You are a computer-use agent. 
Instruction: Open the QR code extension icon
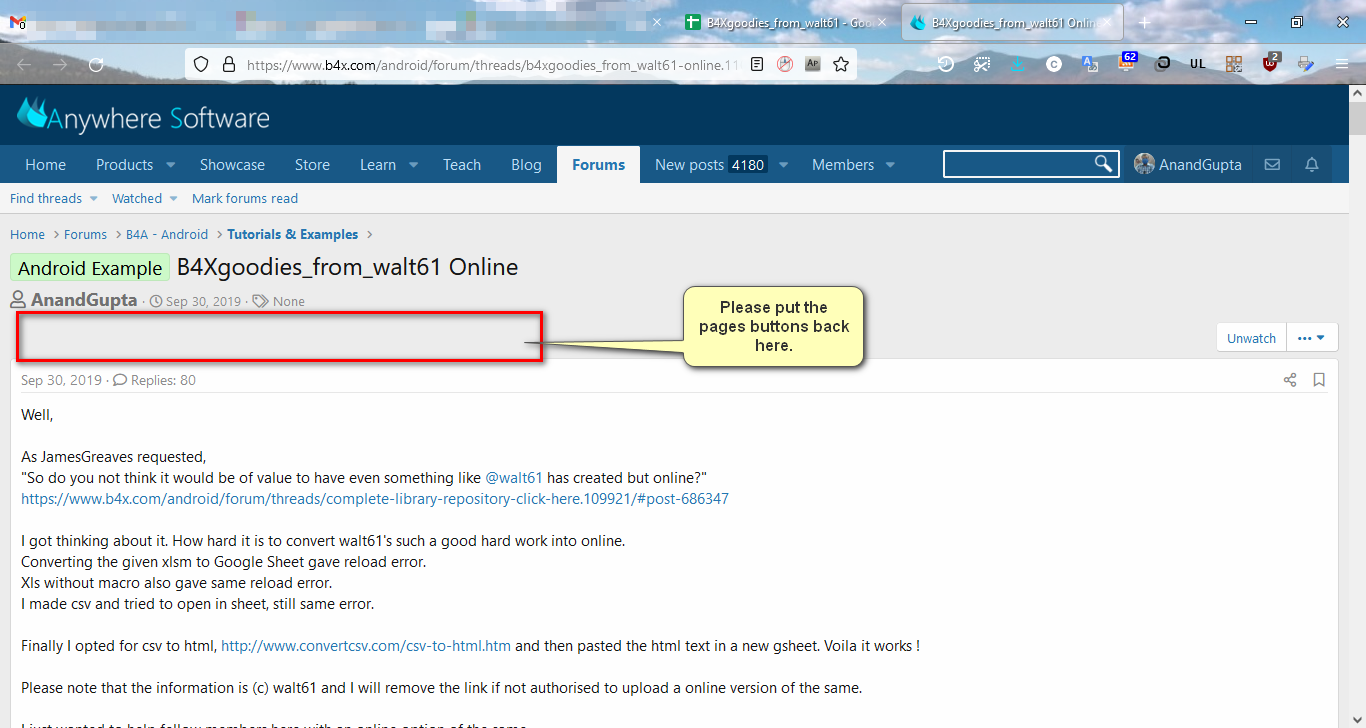click(1234, 64)
